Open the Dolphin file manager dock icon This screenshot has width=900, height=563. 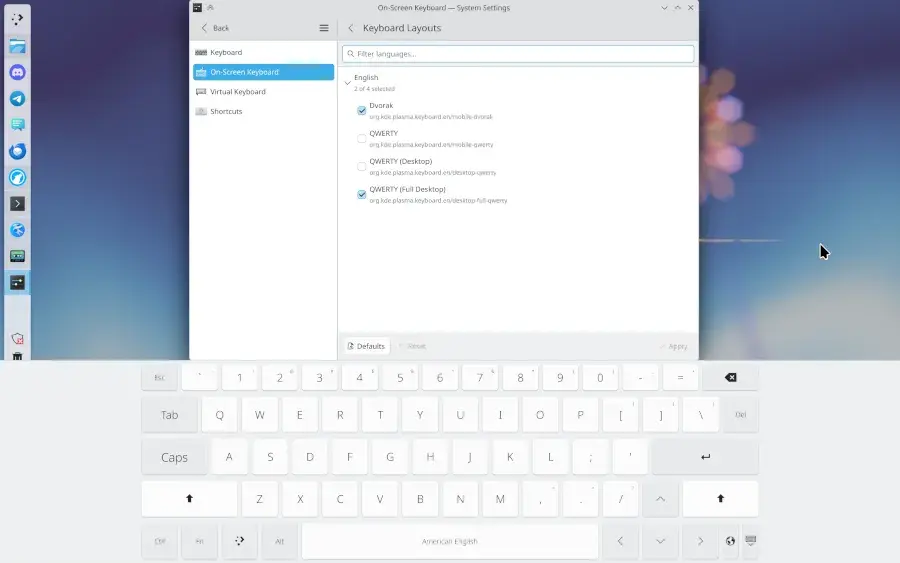coord(17,46)
